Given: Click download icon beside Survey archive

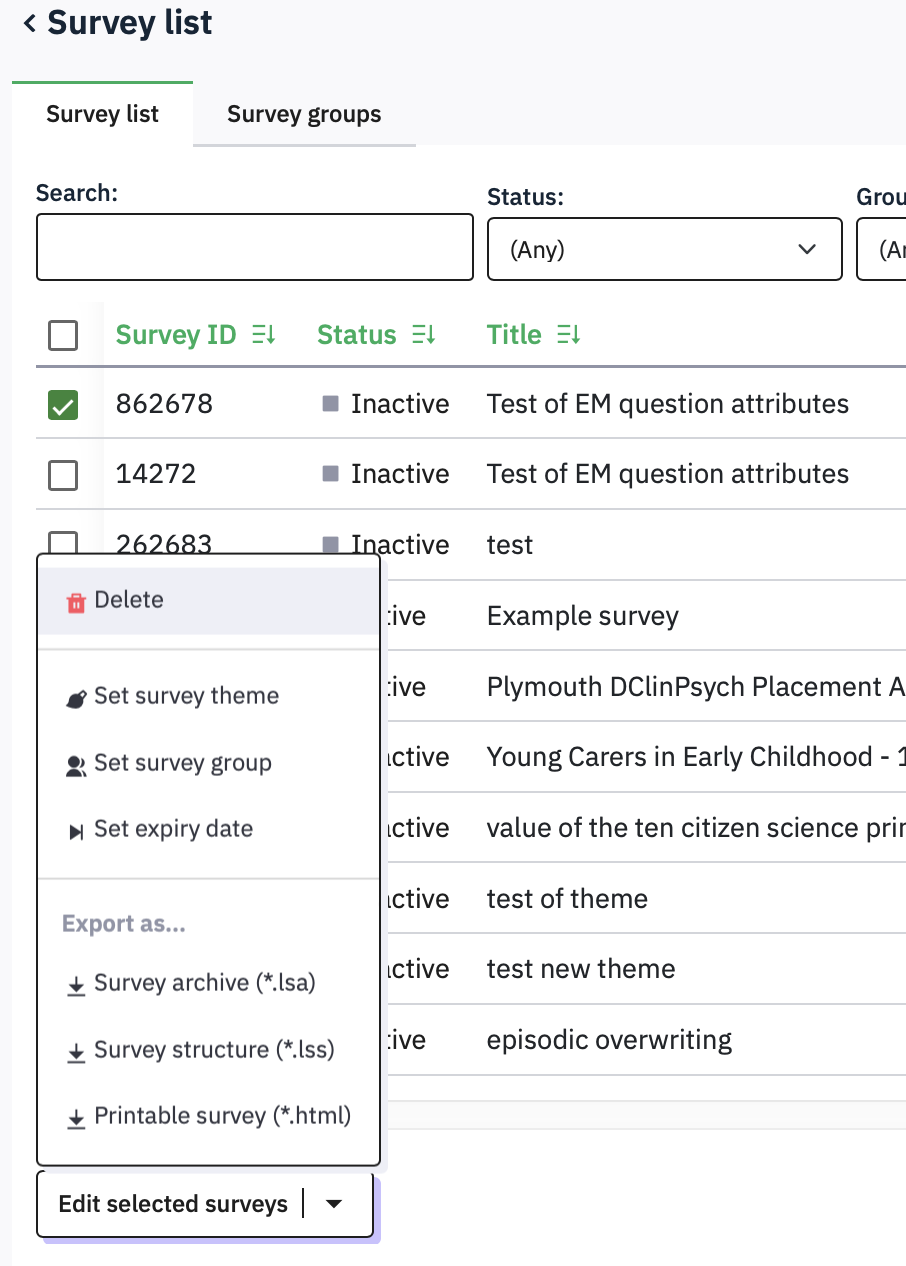Looking at the screenshot, I should click(76, 986).
